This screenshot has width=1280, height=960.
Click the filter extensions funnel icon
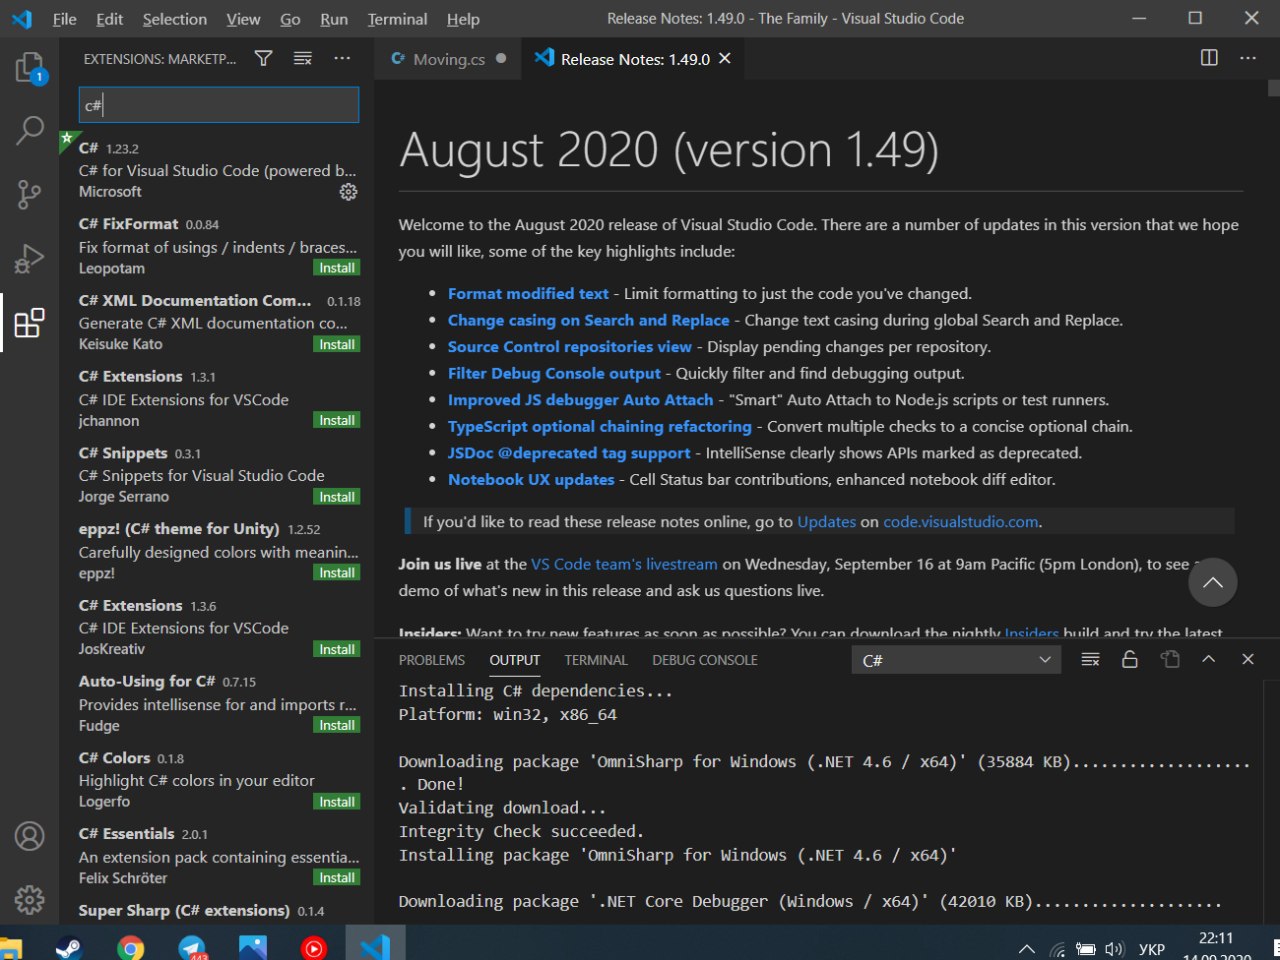click(x=263, y=59)
